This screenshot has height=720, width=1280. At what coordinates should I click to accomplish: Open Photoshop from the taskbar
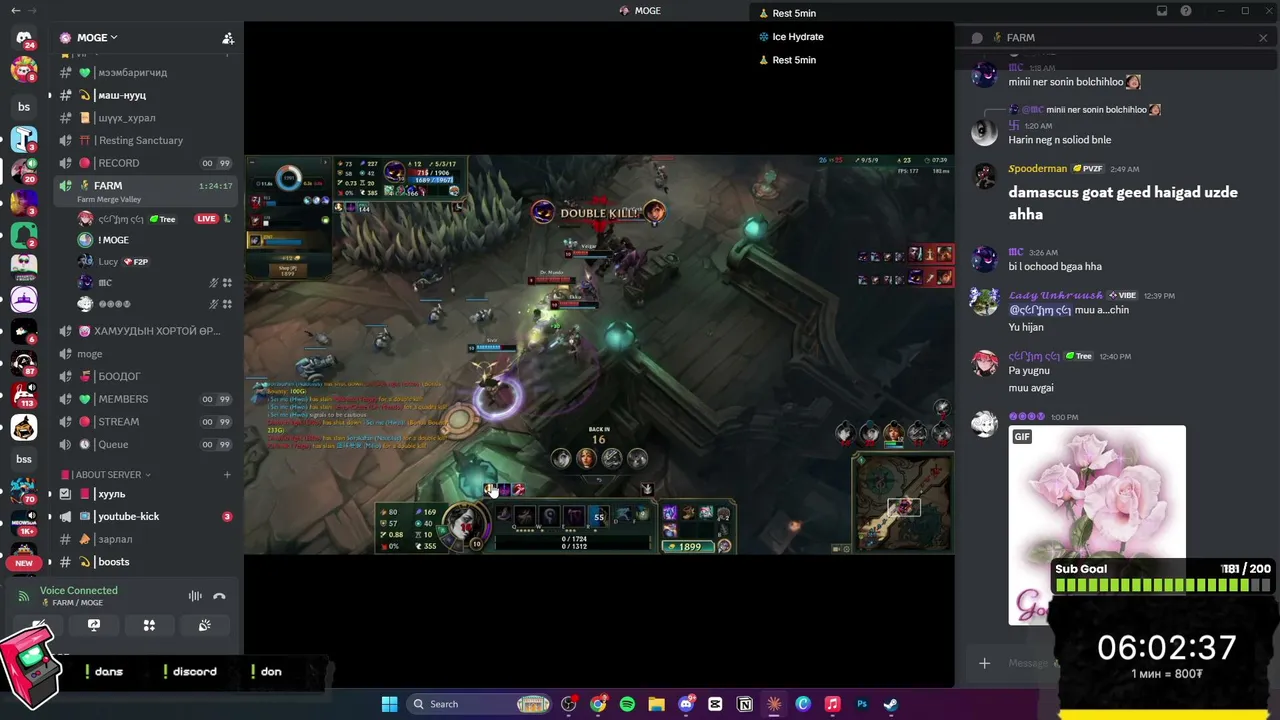coord(861,704)
